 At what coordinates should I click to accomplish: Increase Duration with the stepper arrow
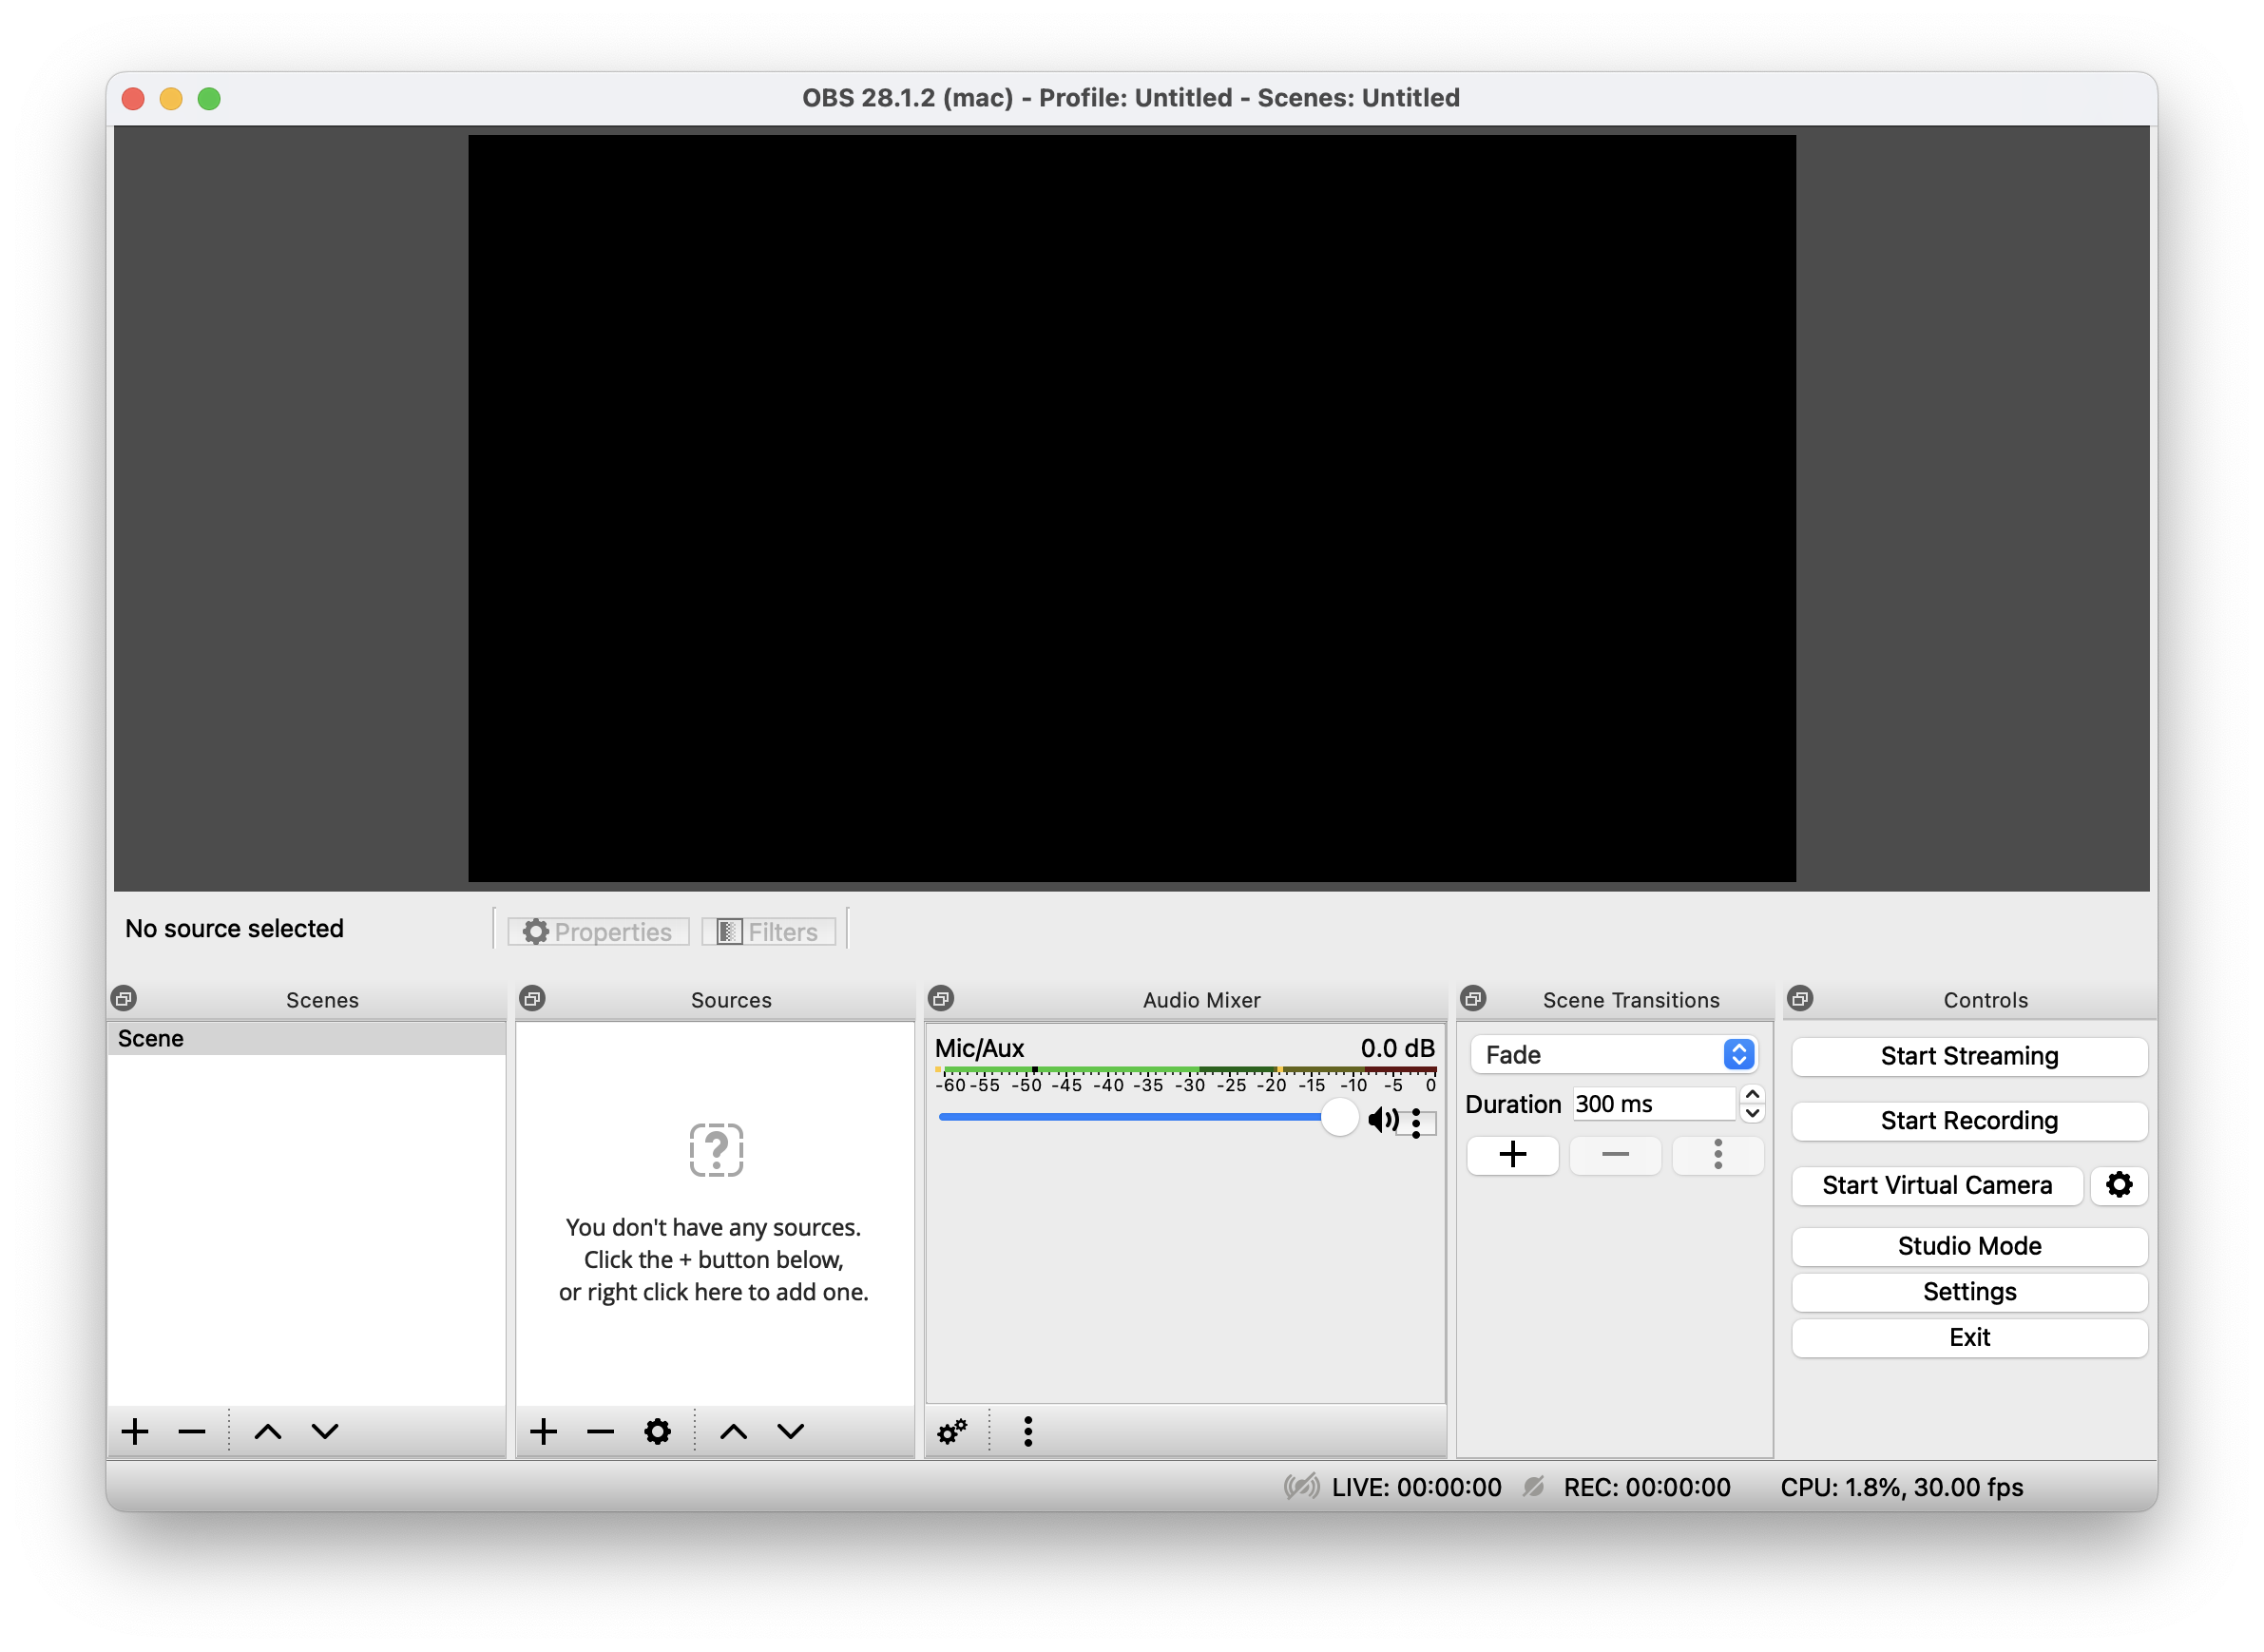[1752, 1094]
